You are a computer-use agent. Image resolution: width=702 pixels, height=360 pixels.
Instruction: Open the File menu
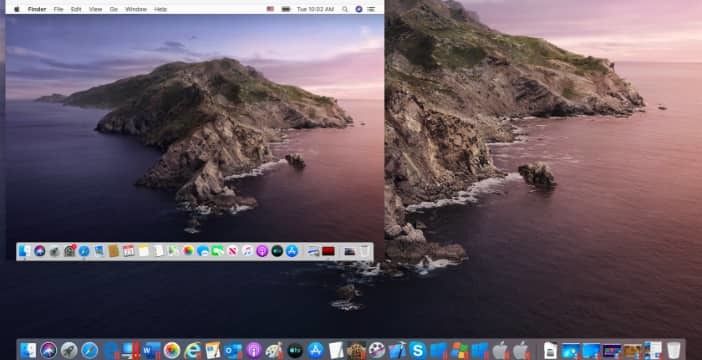(x=58, y=9)
